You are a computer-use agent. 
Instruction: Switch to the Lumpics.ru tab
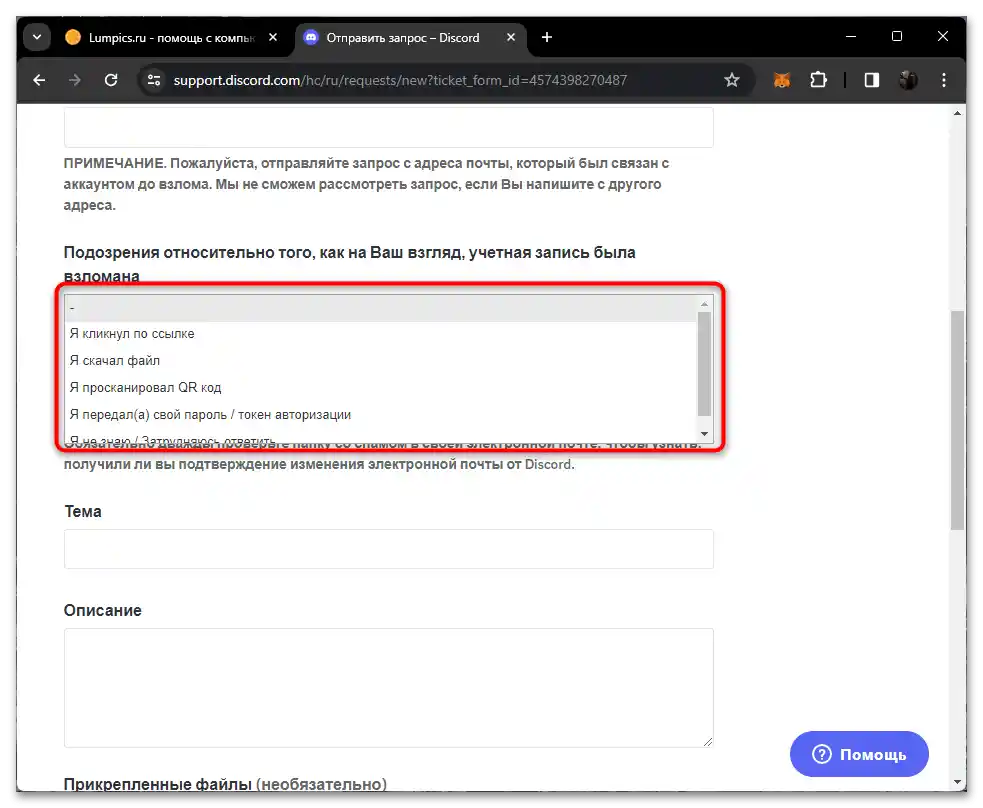tap(171, 38)
